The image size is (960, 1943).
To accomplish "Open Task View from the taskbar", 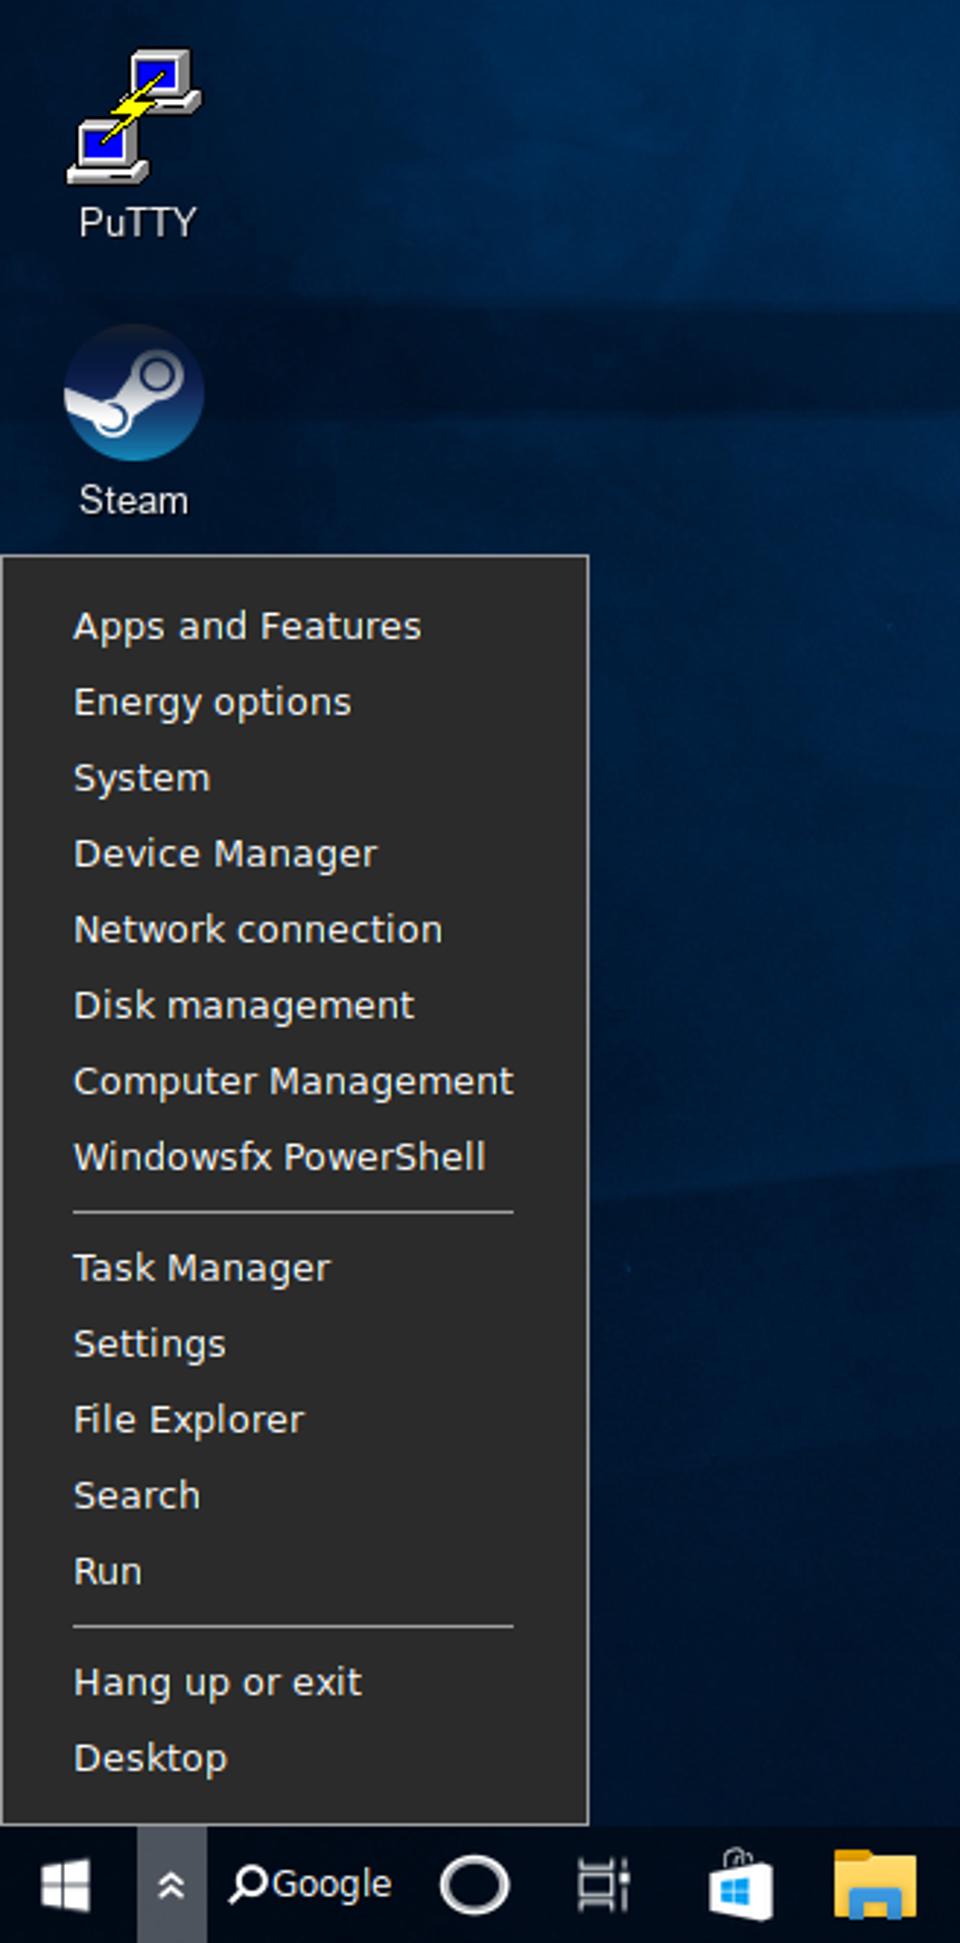I will (601, 1884).
